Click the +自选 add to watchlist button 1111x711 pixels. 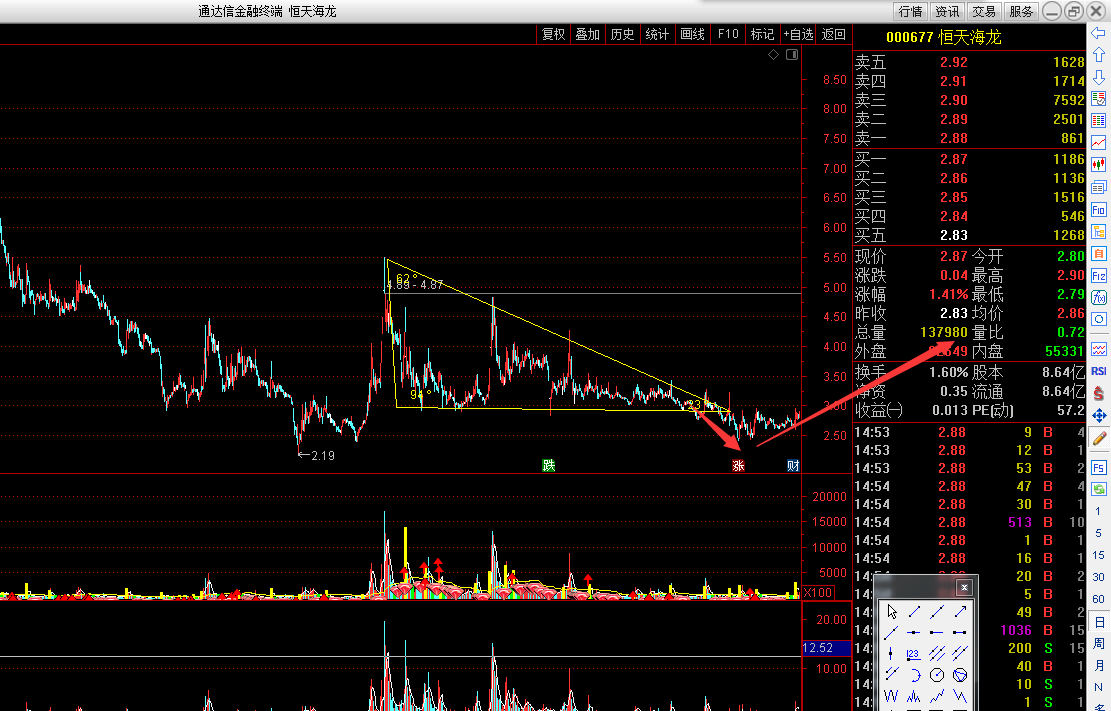[799, 34]
